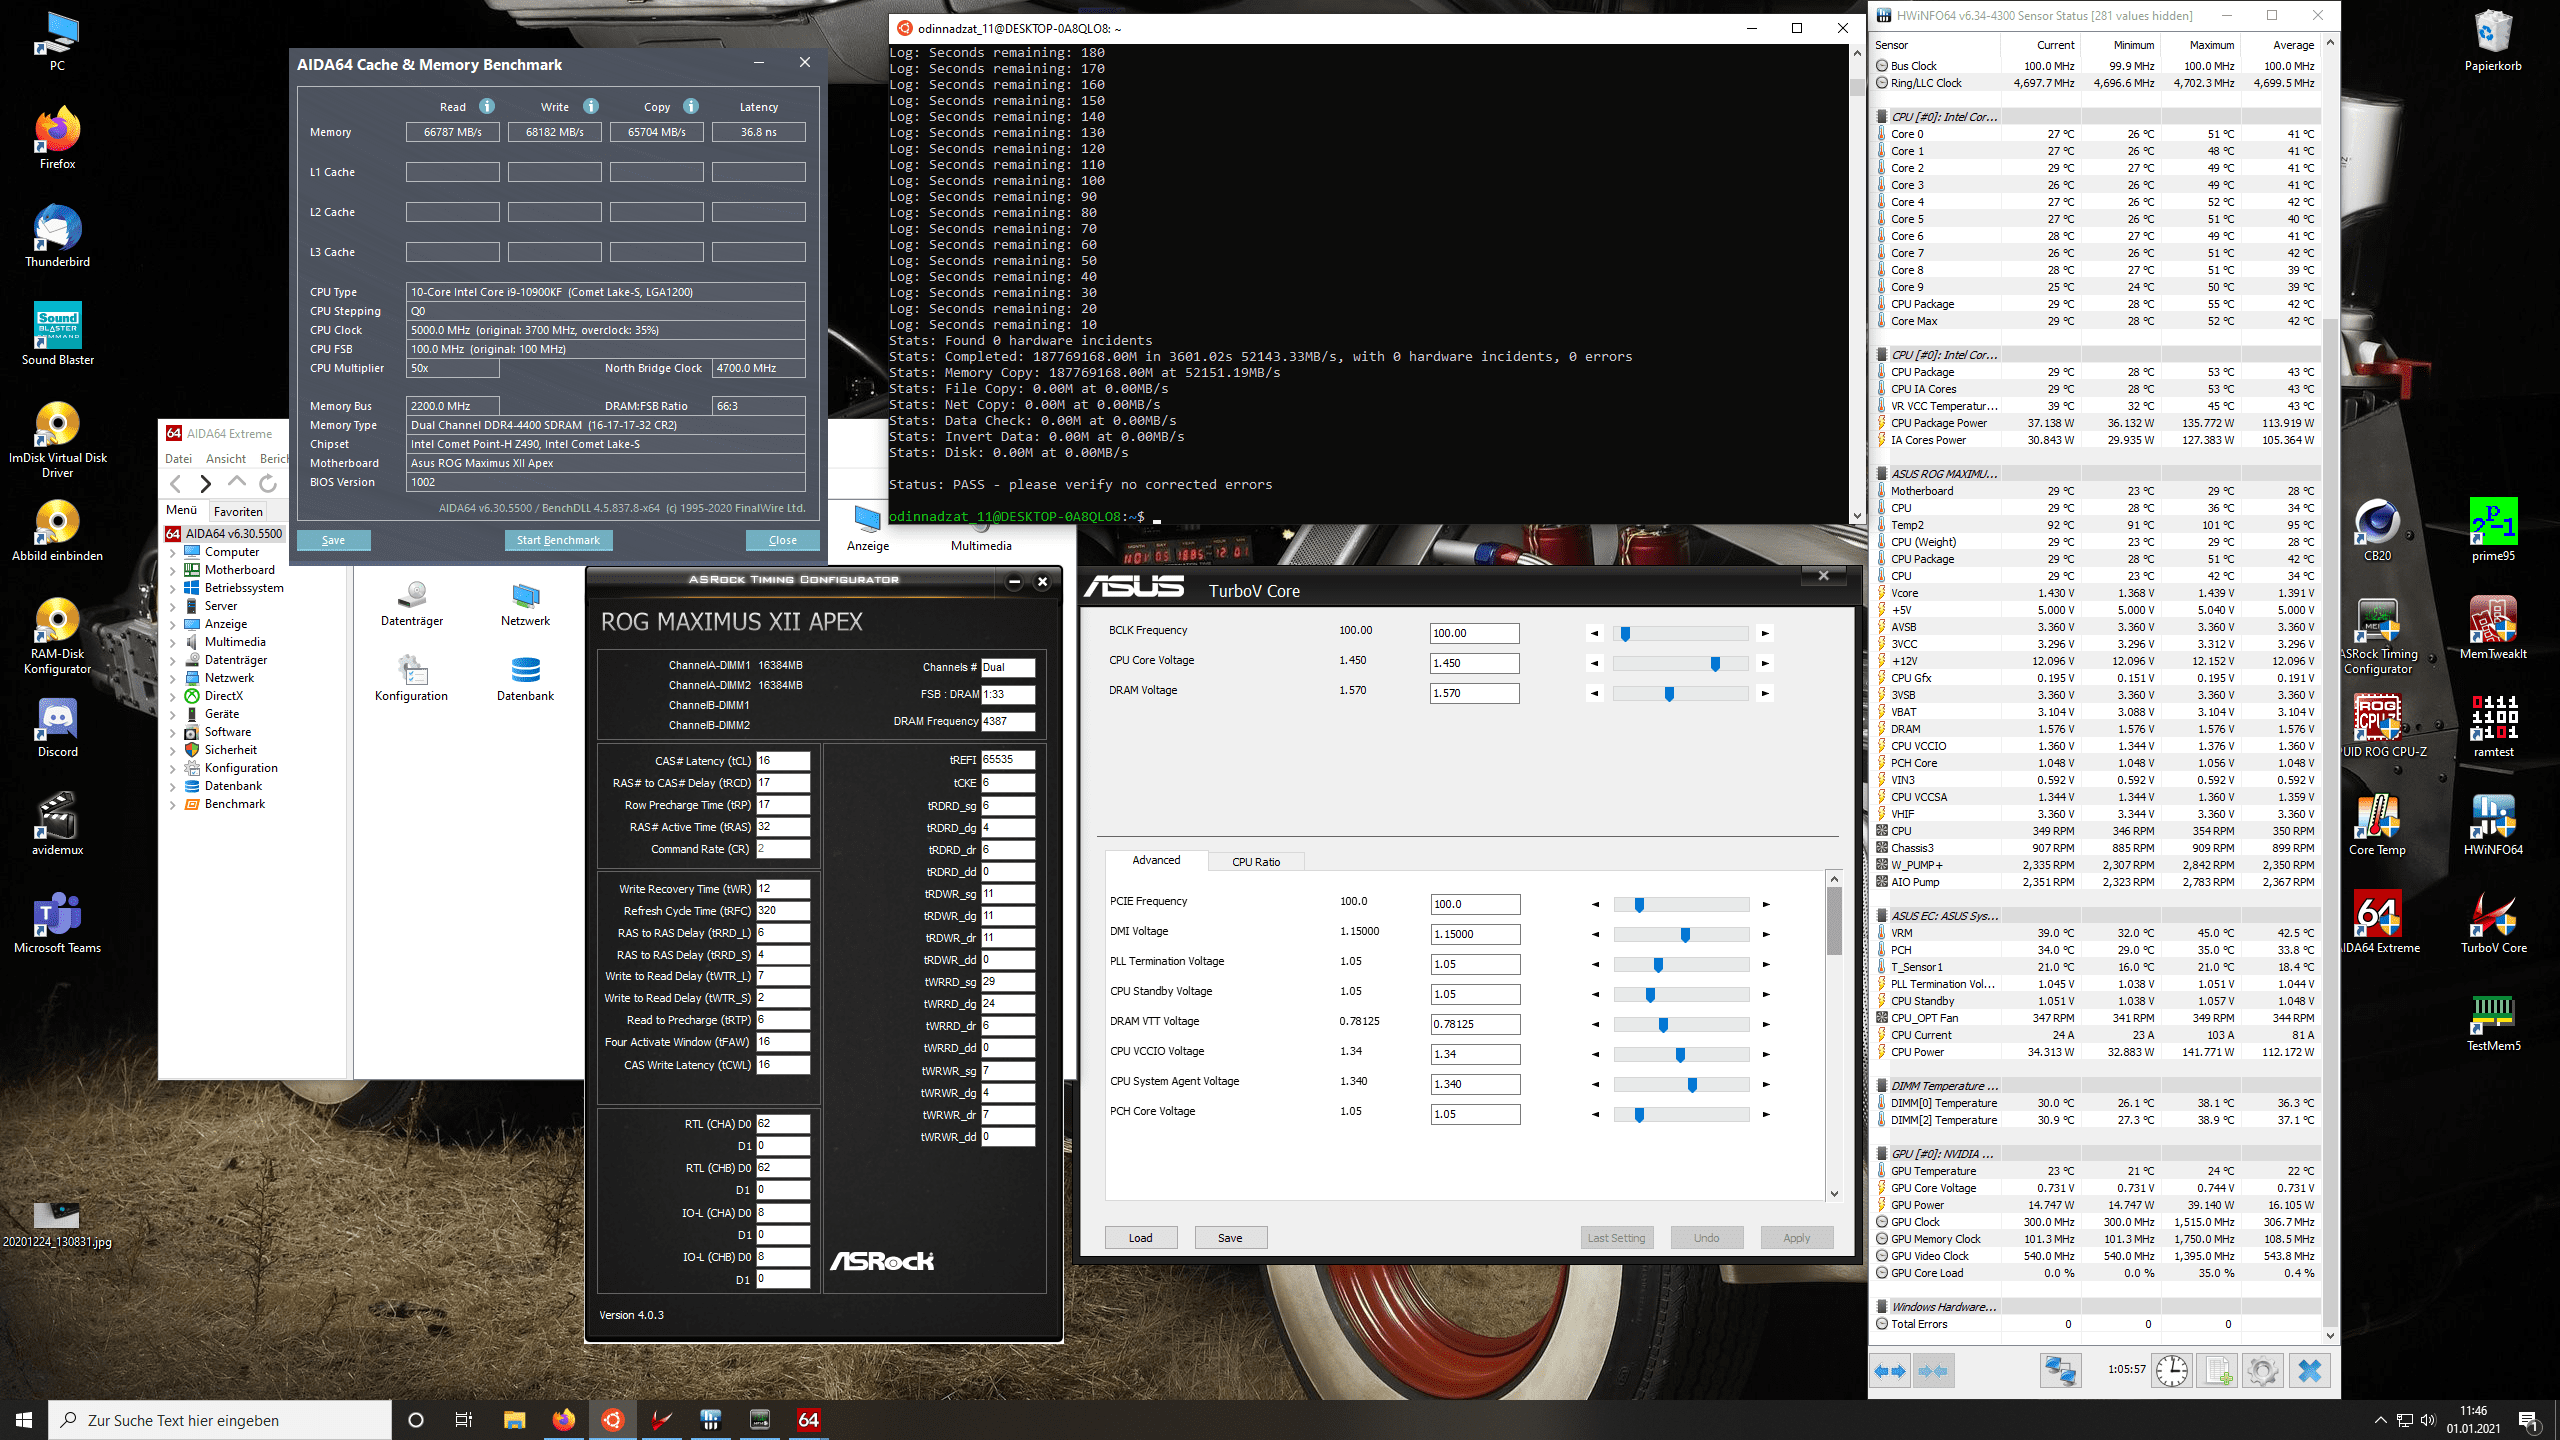Screen dimensions: 2560x1440
Task: Click AIDA64 up-level navigation arrow
Action: pyautogui.click(x=237, y=482)
